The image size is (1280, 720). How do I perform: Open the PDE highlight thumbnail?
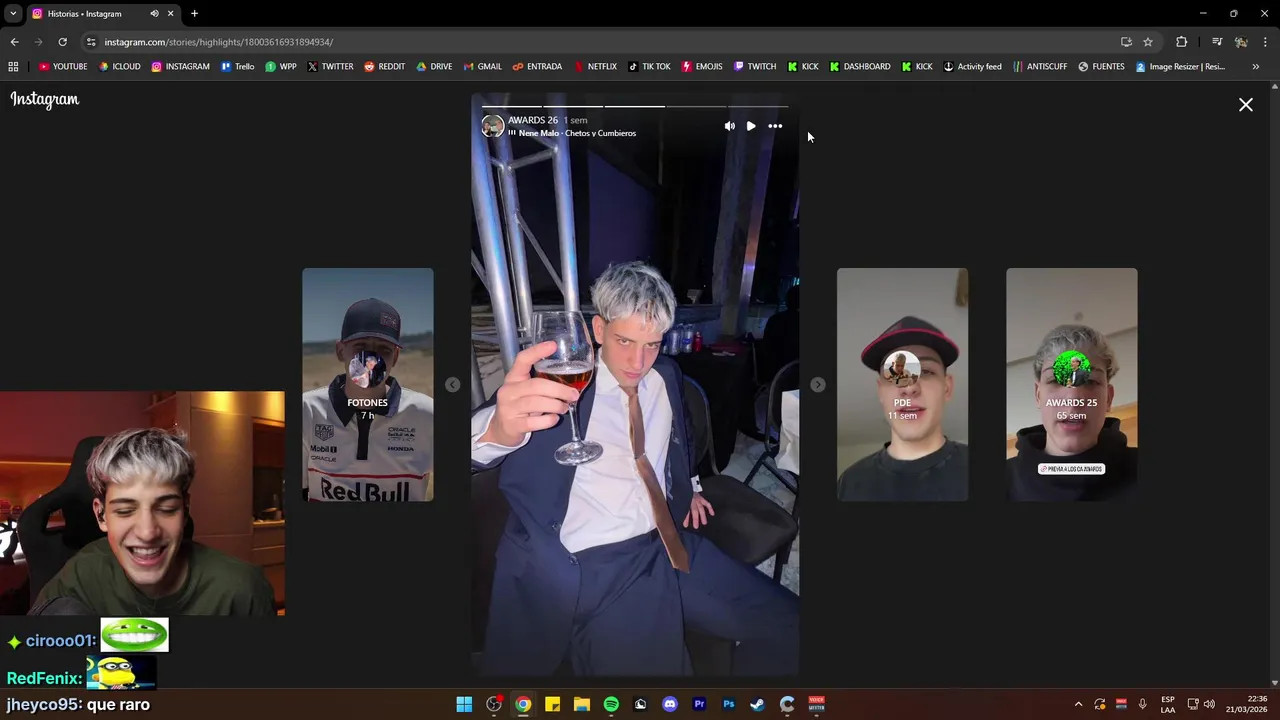click(x=902, y=384)
